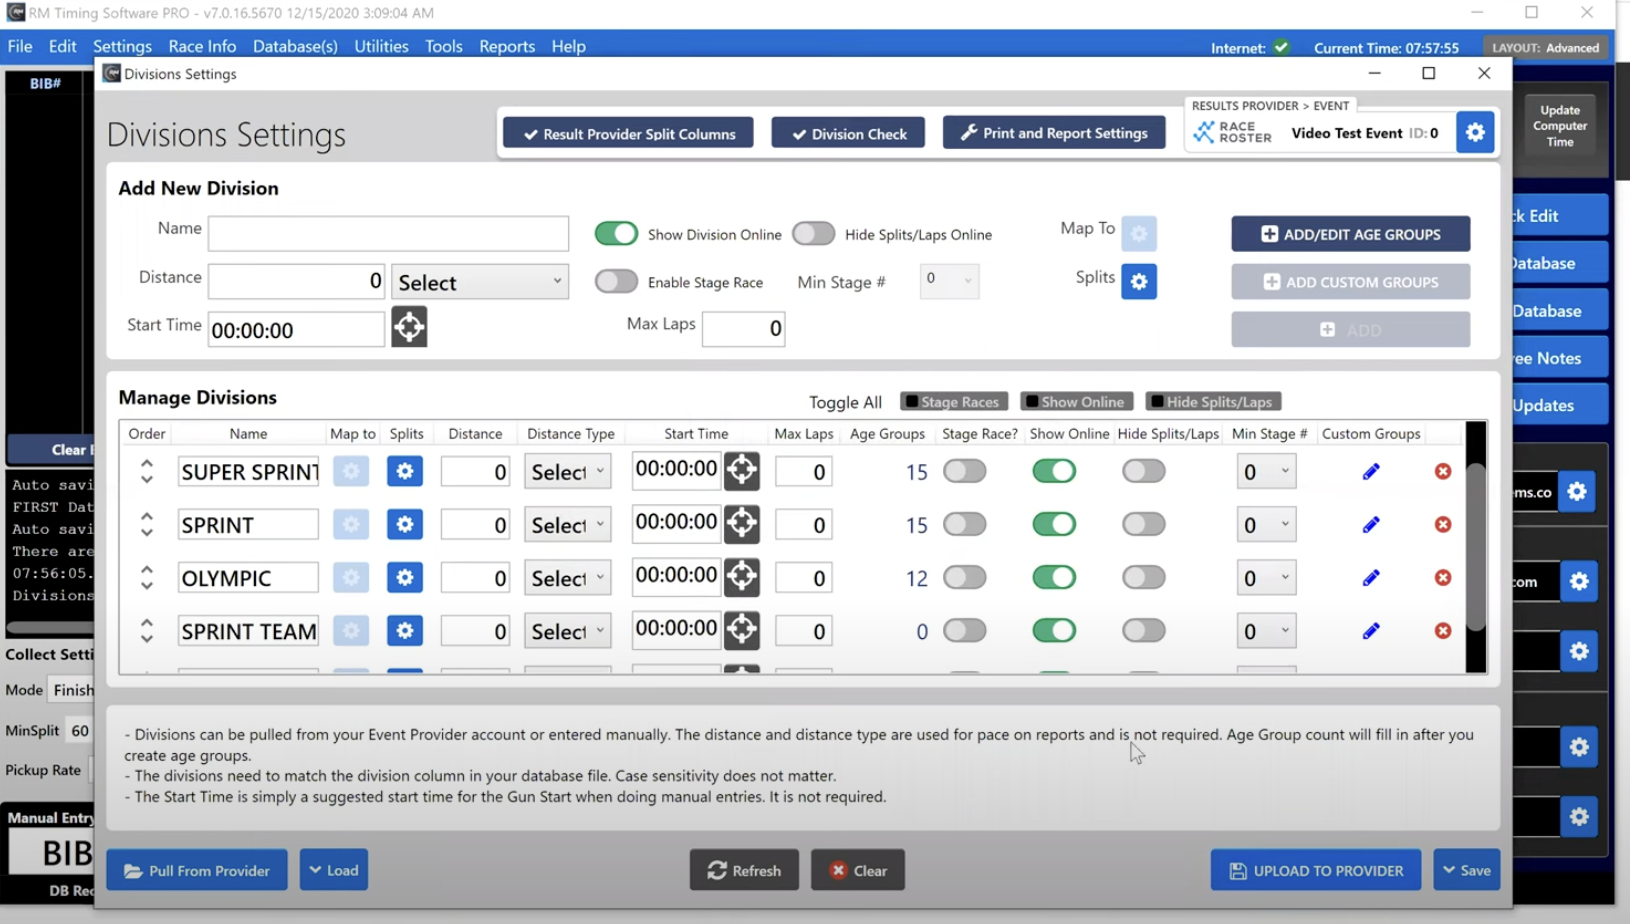Open Splits gear for SUPER SPRINT division

[x=404, y=471]
